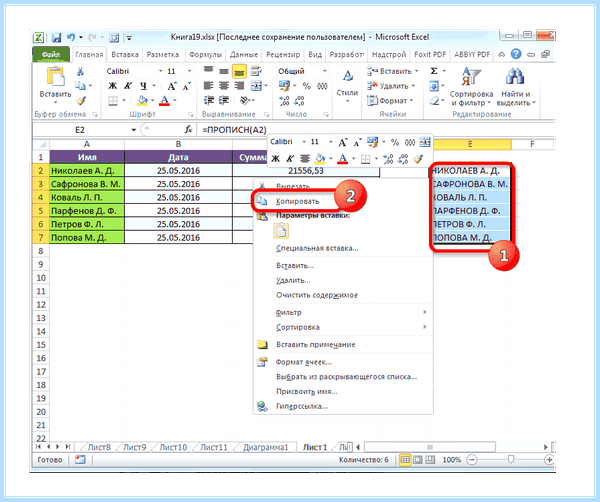Click Decrease Decimal icon in ribbon
This screenshot has width=600, height=502.
[x=299, y=101]
